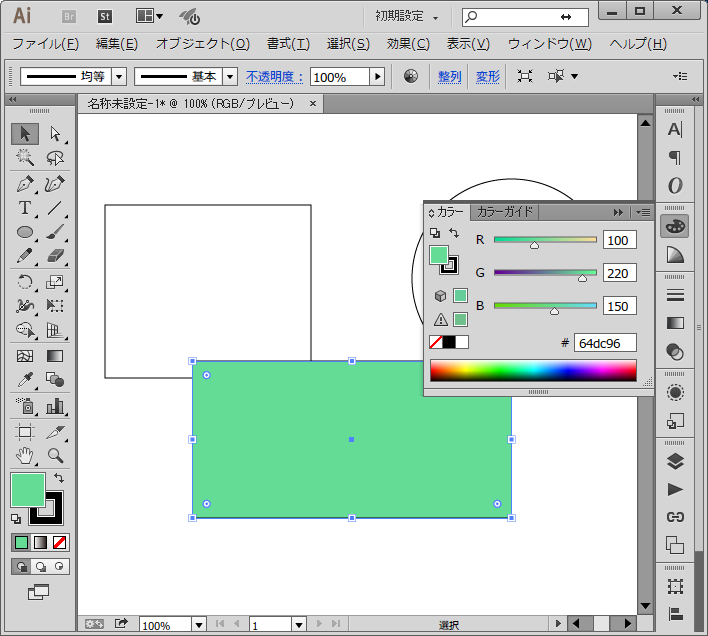Click the color spectrum bar in Color panel
Image resolution: width=708 pixels, height=636 pixels.
[x=533, y=371]
